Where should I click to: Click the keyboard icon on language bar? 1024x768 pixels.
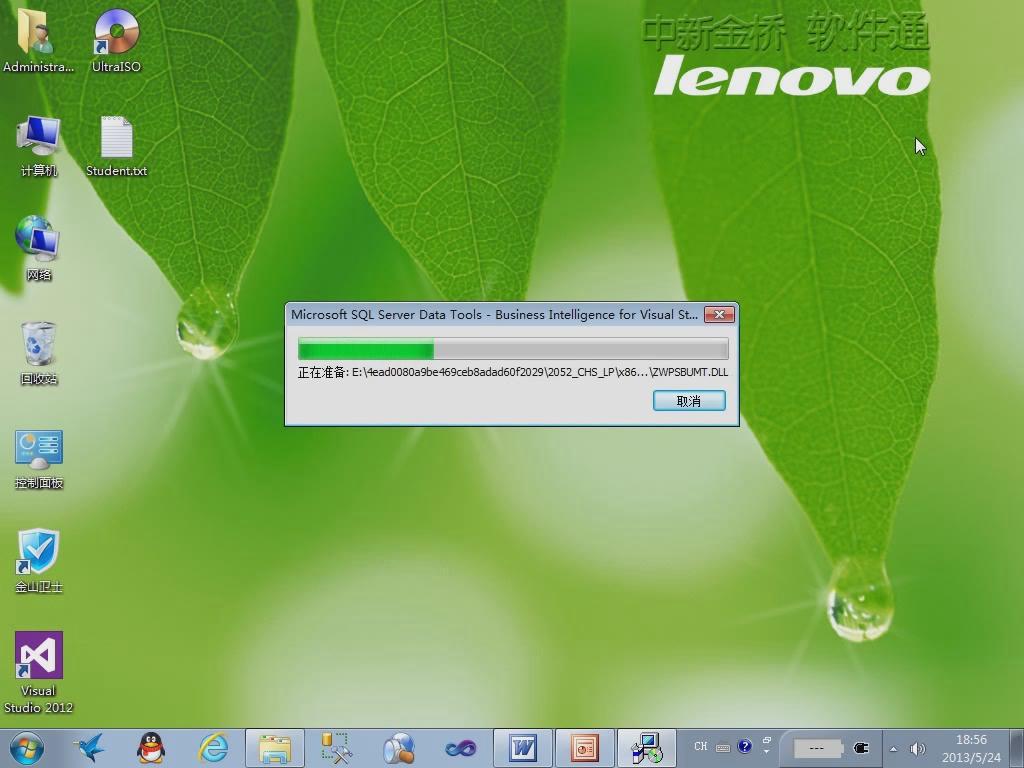(723, 747)
